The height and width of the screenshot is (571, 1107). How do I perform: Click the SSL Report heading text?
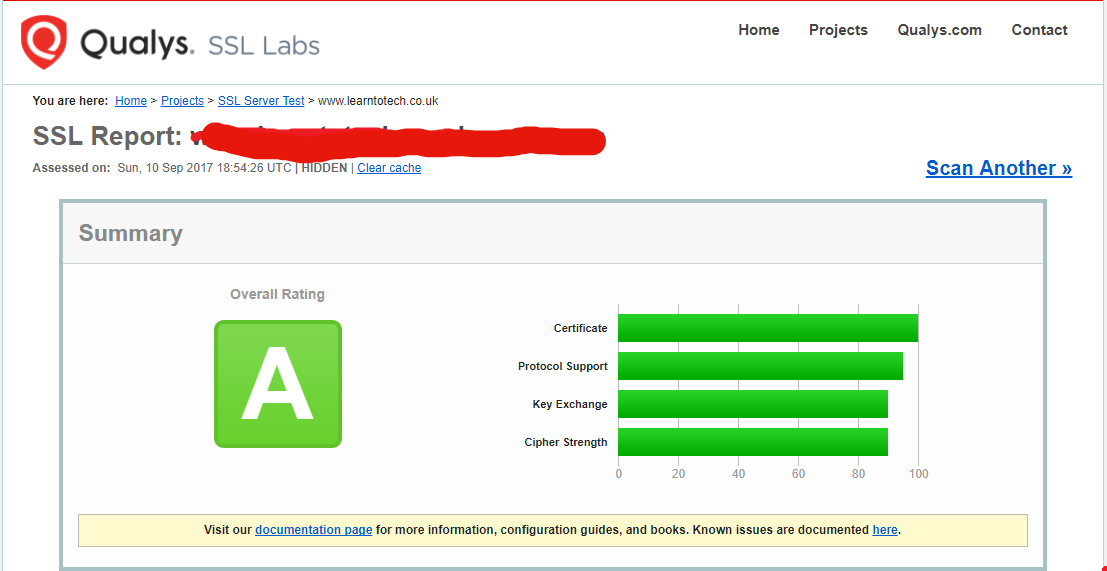108,137
